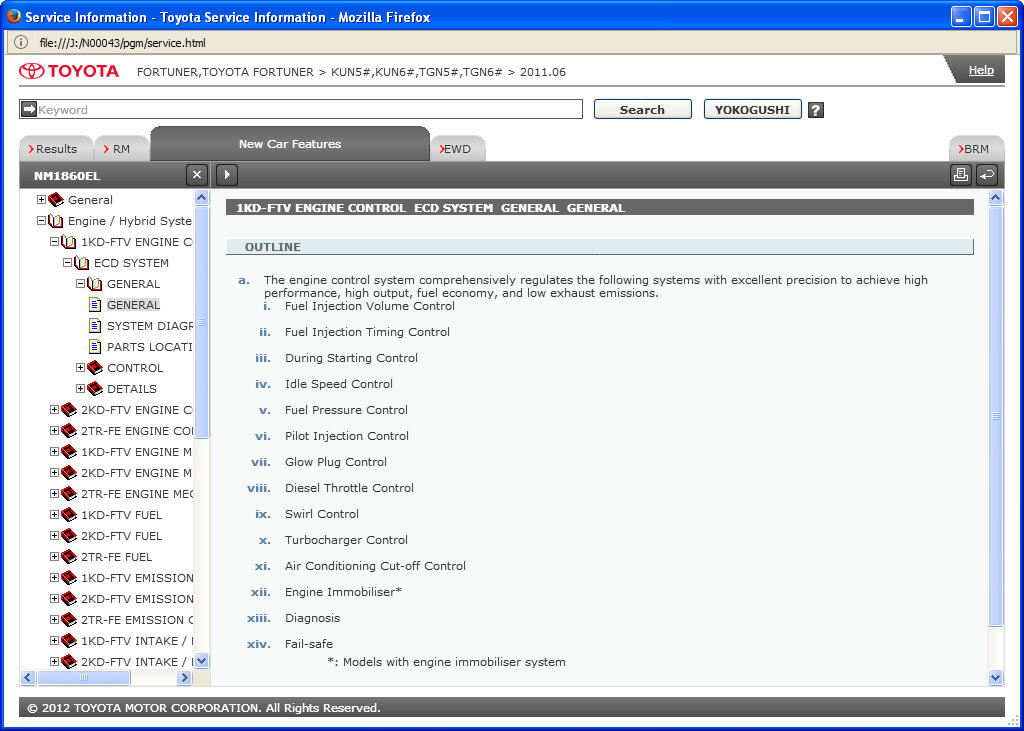Click the GENERAL document page icon
Screen dimensions: 1024x731
[95, 304]
